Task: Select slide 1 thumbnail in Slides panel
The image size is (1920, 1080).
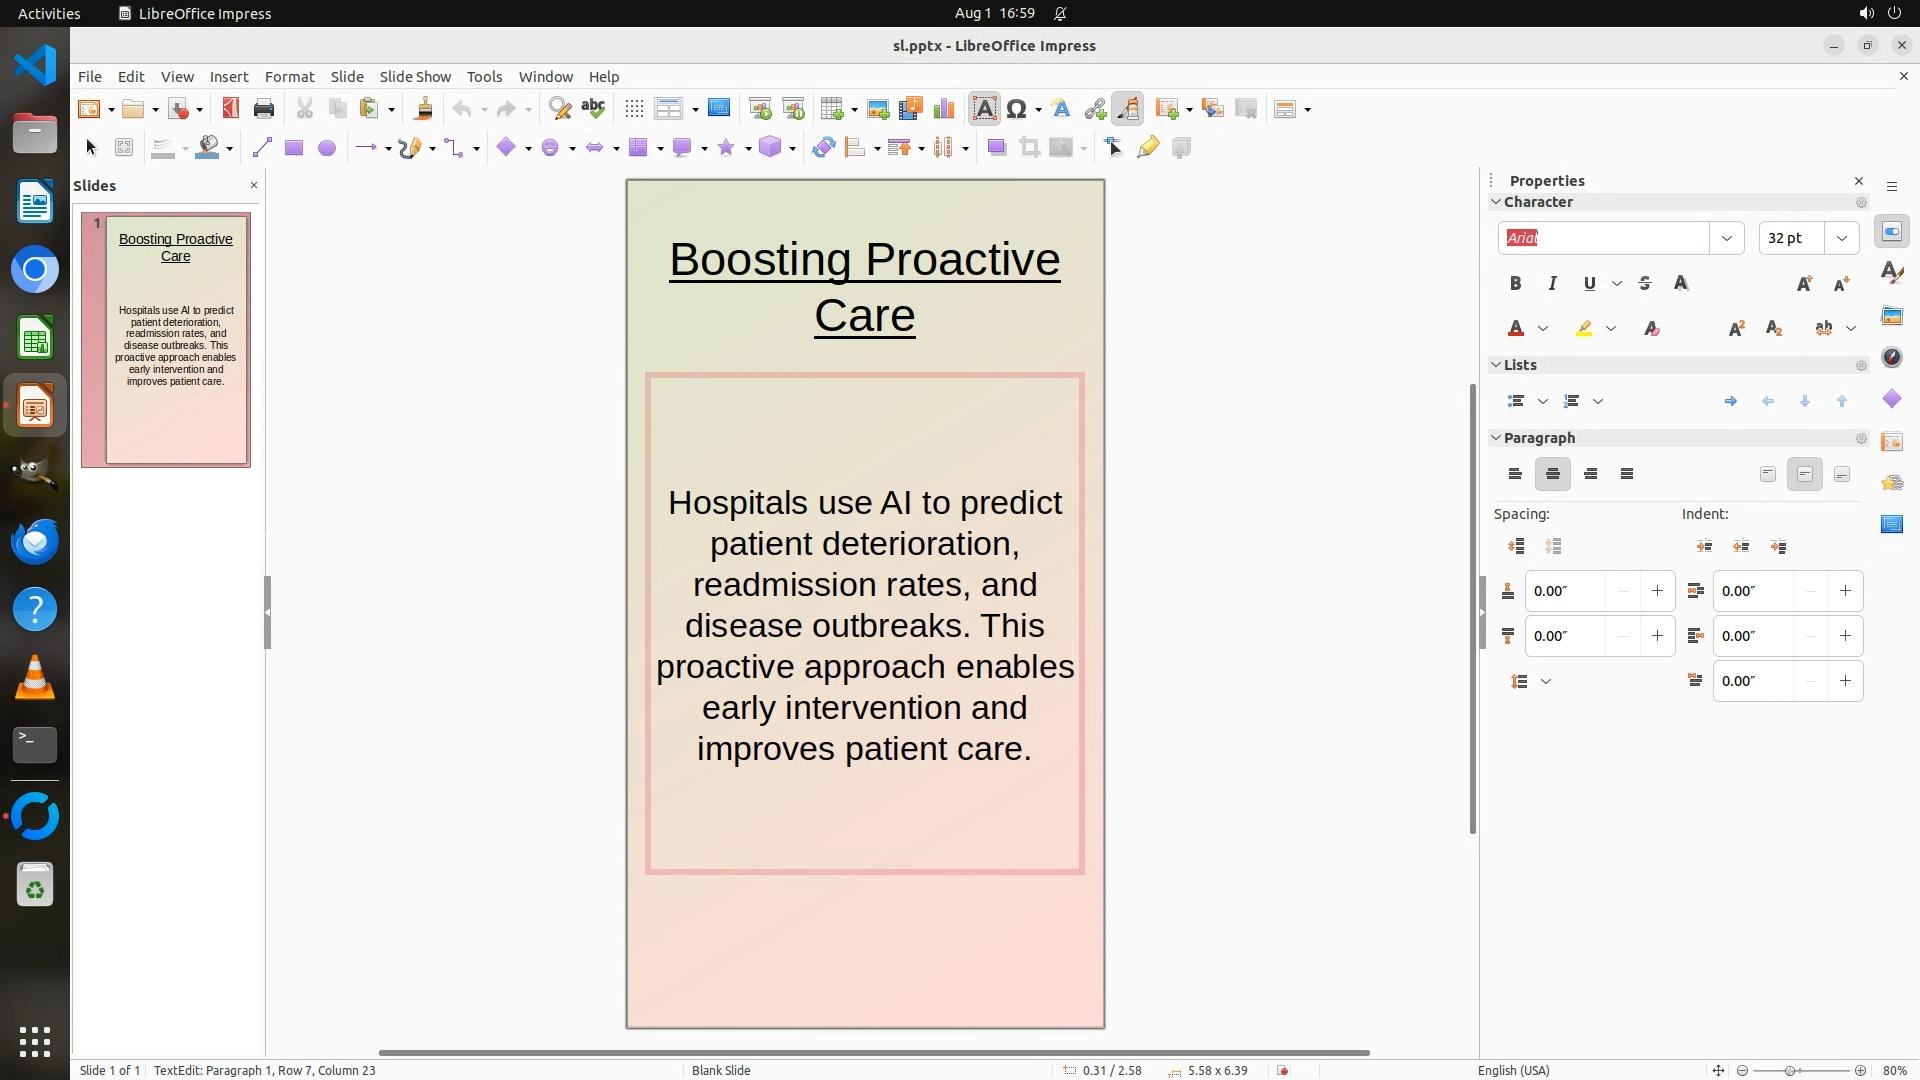Action: pyautogui.click(x=176, y=340)
